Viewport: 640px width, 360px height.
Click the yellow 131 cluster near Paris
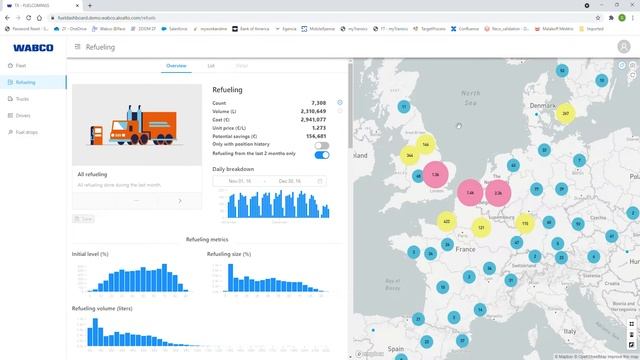(x=481, y=228)
